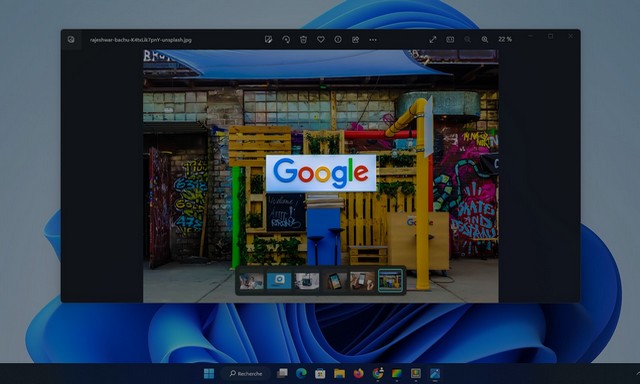Click the zoom in magnifier icon
Viewport: 640px width, 384px height.
(x=484, y=39)
